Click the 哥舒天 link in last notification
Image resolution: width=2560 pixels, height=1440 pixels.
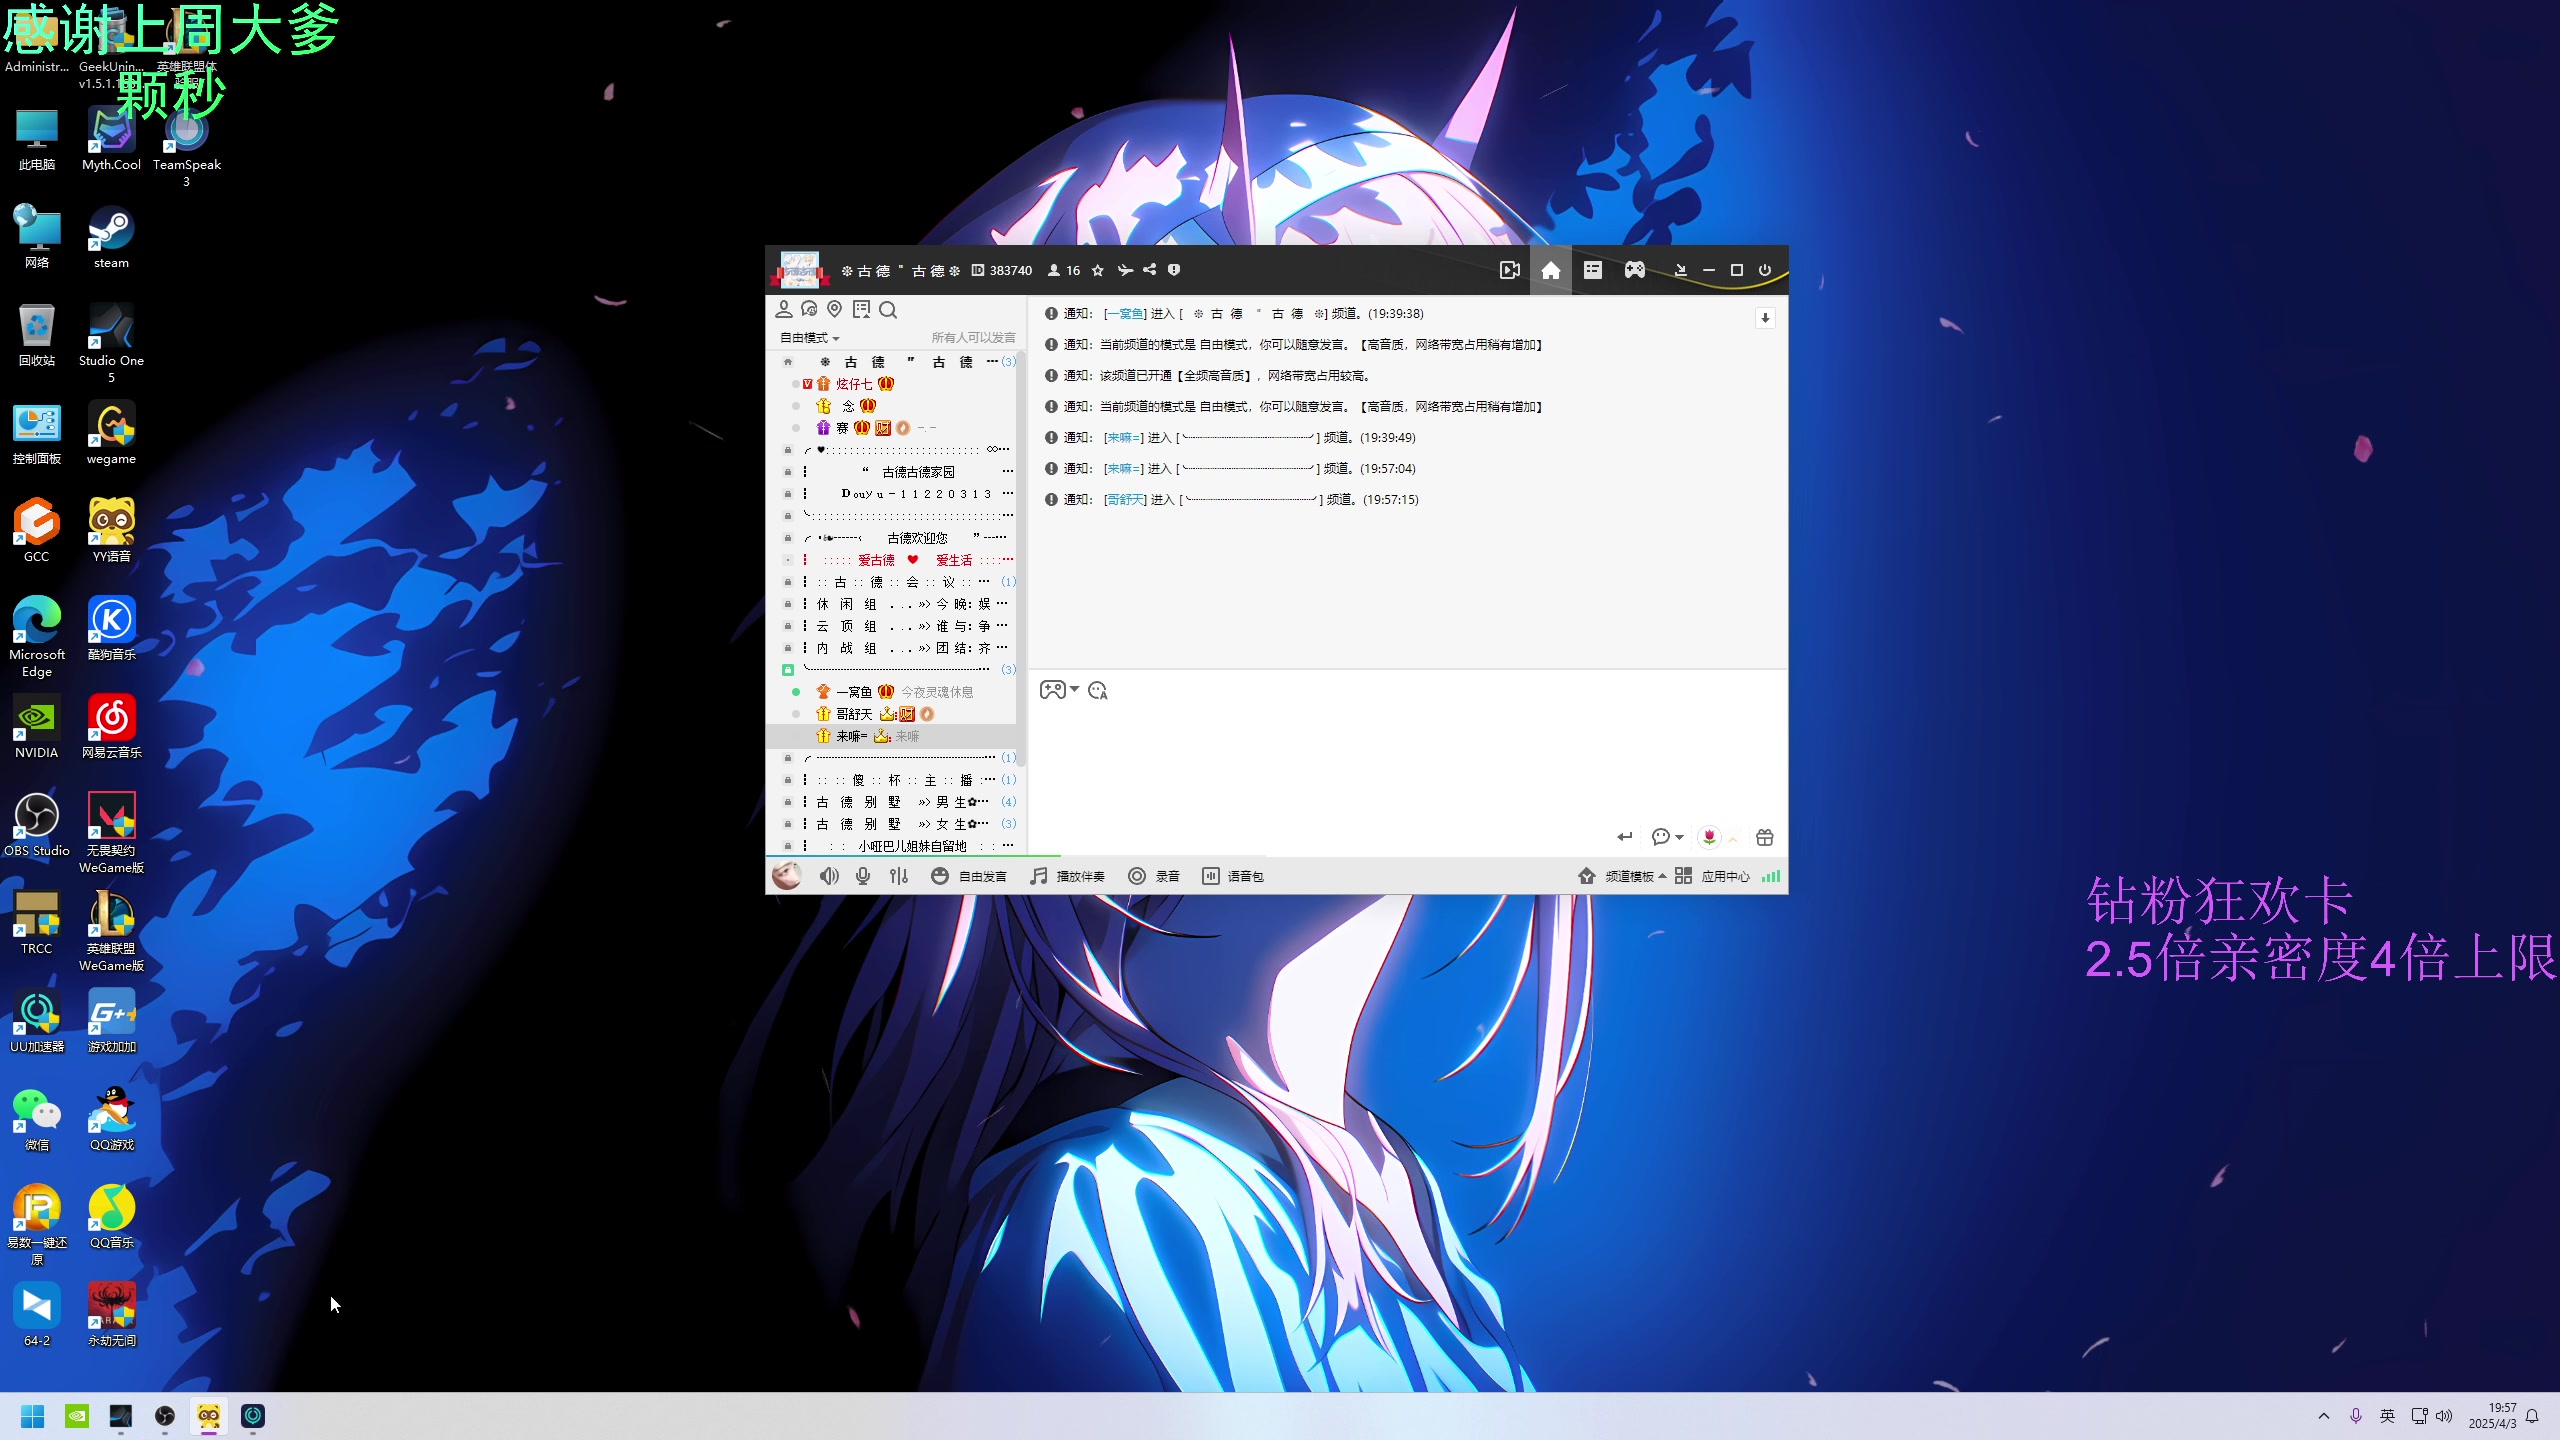coord(1125,500)
